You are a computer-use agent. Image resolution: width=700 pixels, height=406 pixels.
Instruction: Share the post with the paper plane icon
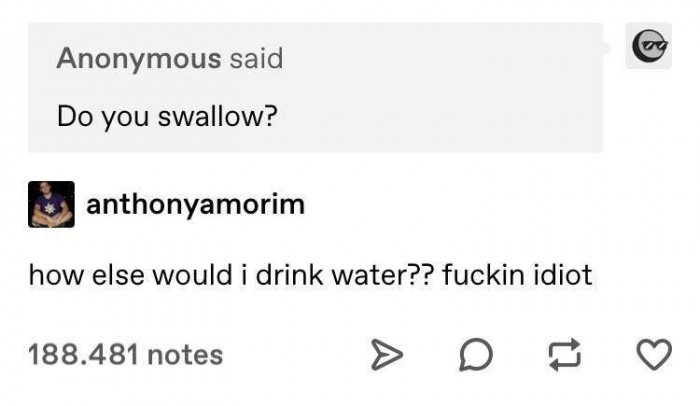[387, 355]
